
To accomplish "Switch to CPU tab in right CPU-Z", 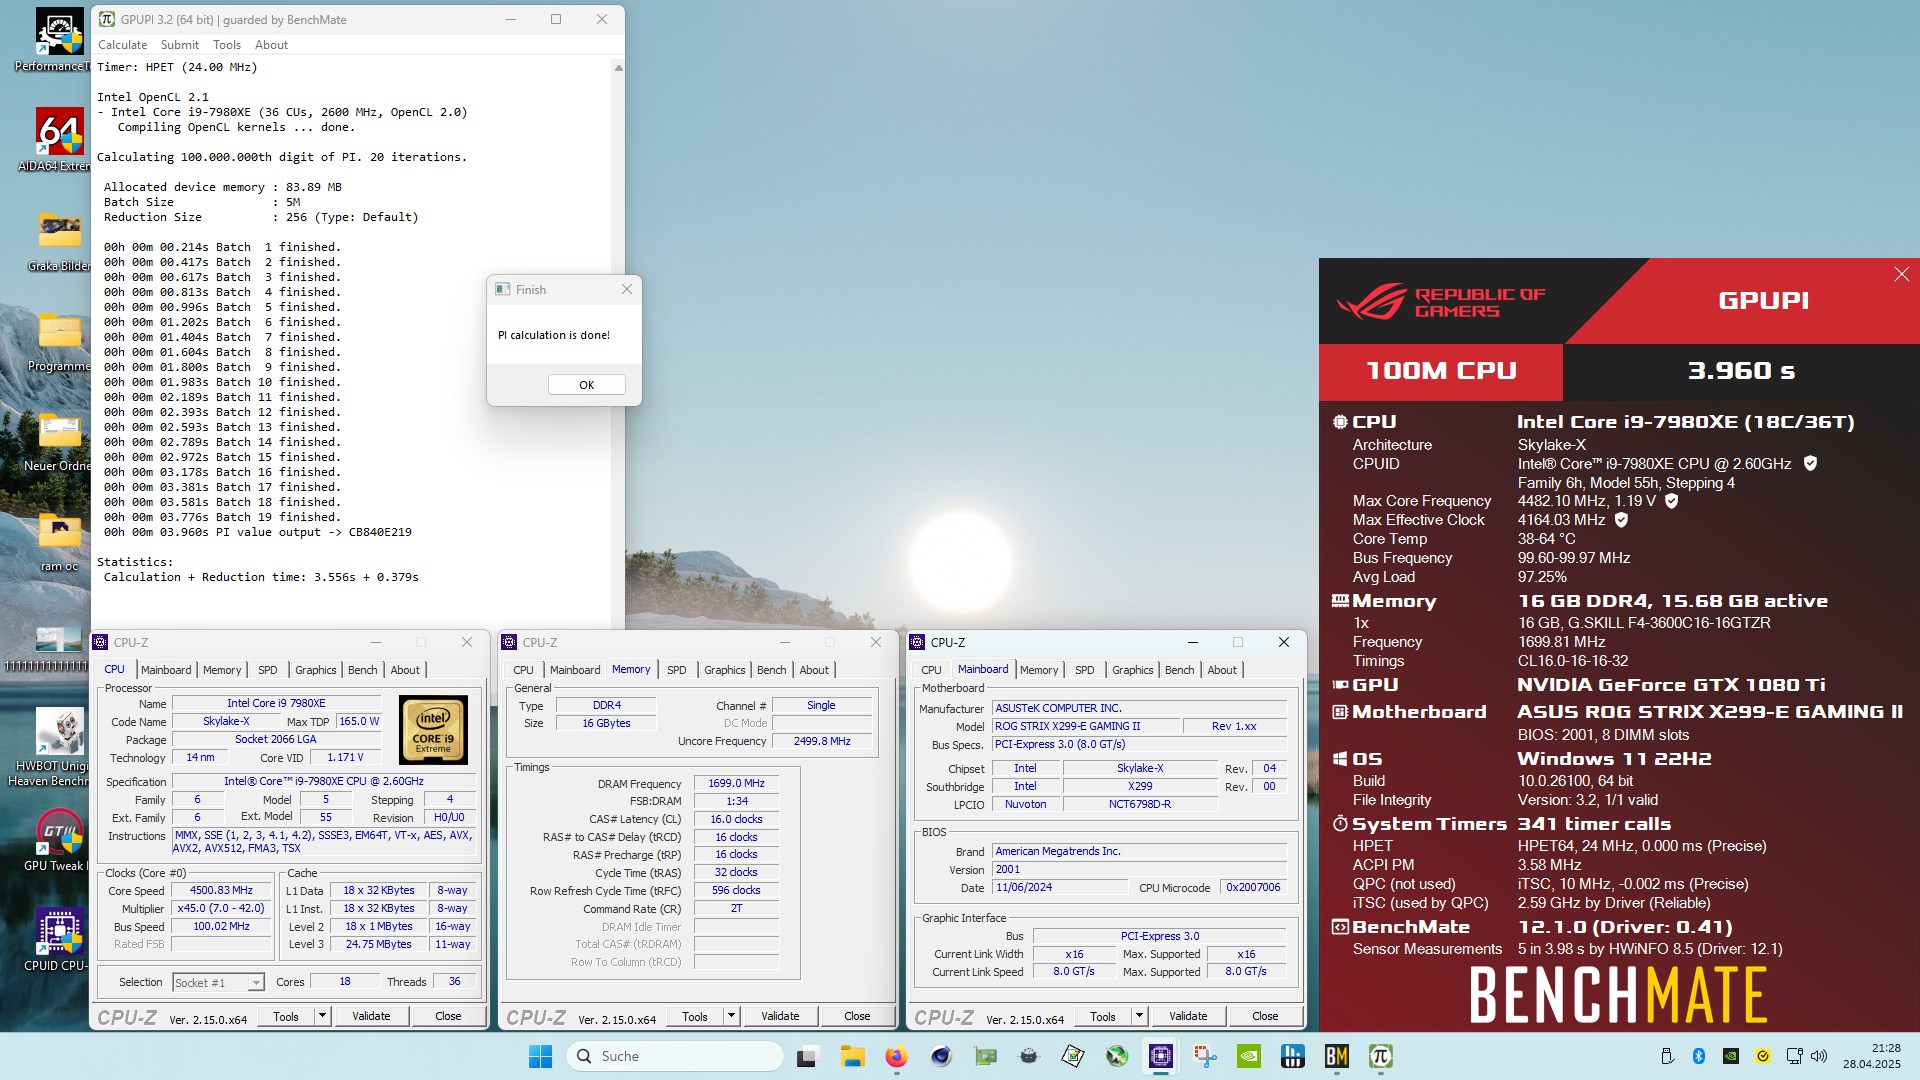I will pos(931,670).
